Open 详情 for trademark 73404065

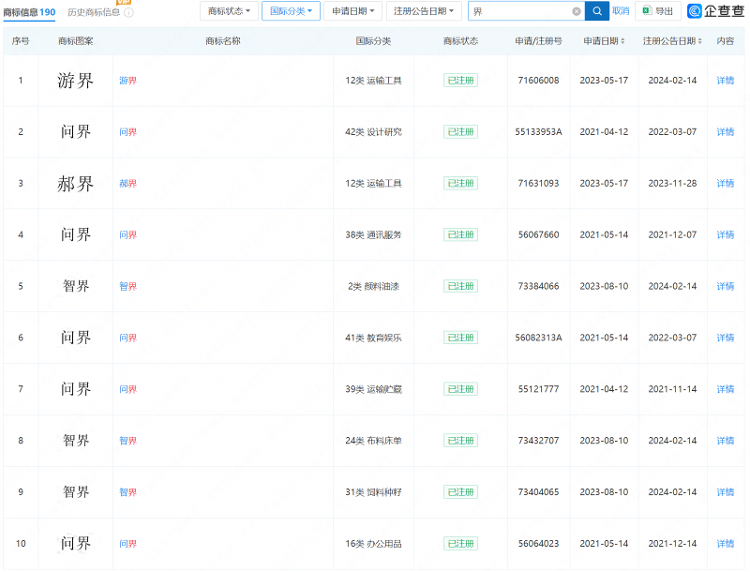click(x=725, y=492)
